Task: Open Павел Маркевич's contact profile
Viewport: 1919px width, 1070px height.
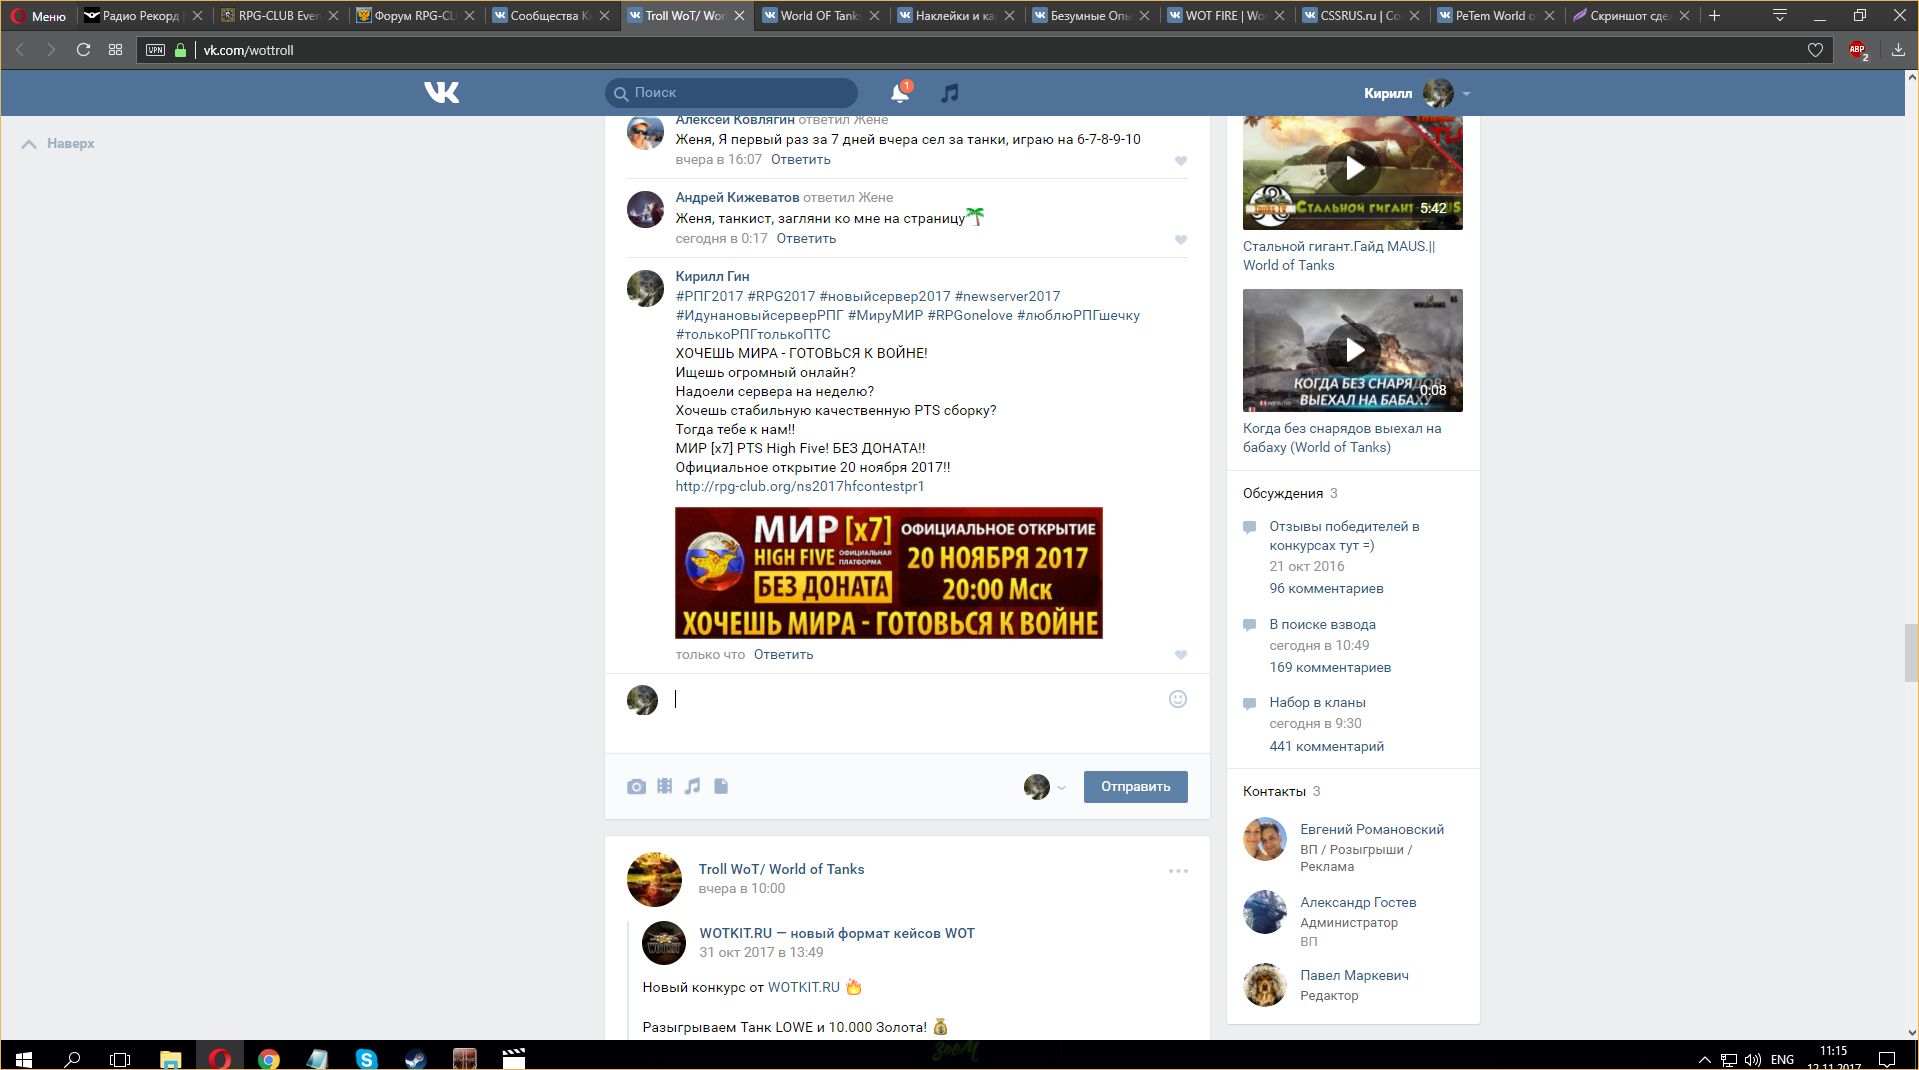Action: pos(1354,976)
